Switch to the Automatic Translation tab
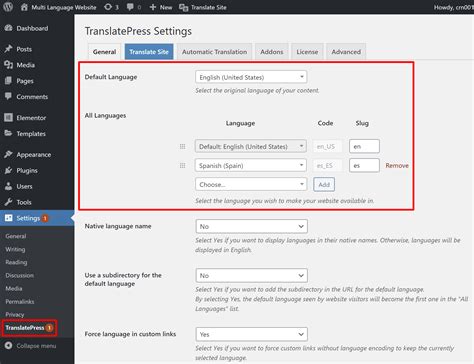474x364 pixels. click(214, 52)
